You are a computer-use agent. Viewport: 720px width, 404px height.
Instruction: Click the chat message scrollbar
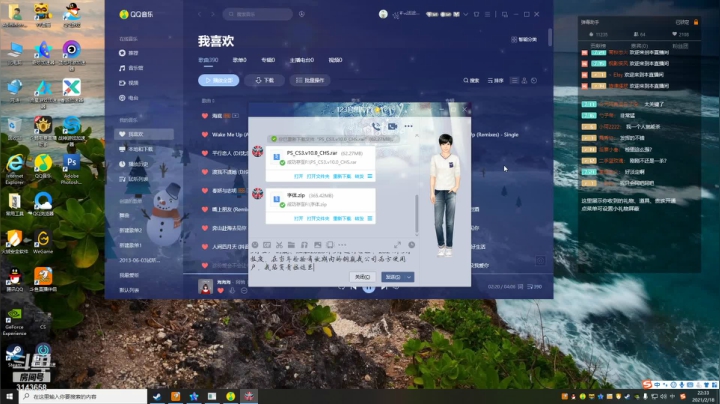tap(417, 213)
